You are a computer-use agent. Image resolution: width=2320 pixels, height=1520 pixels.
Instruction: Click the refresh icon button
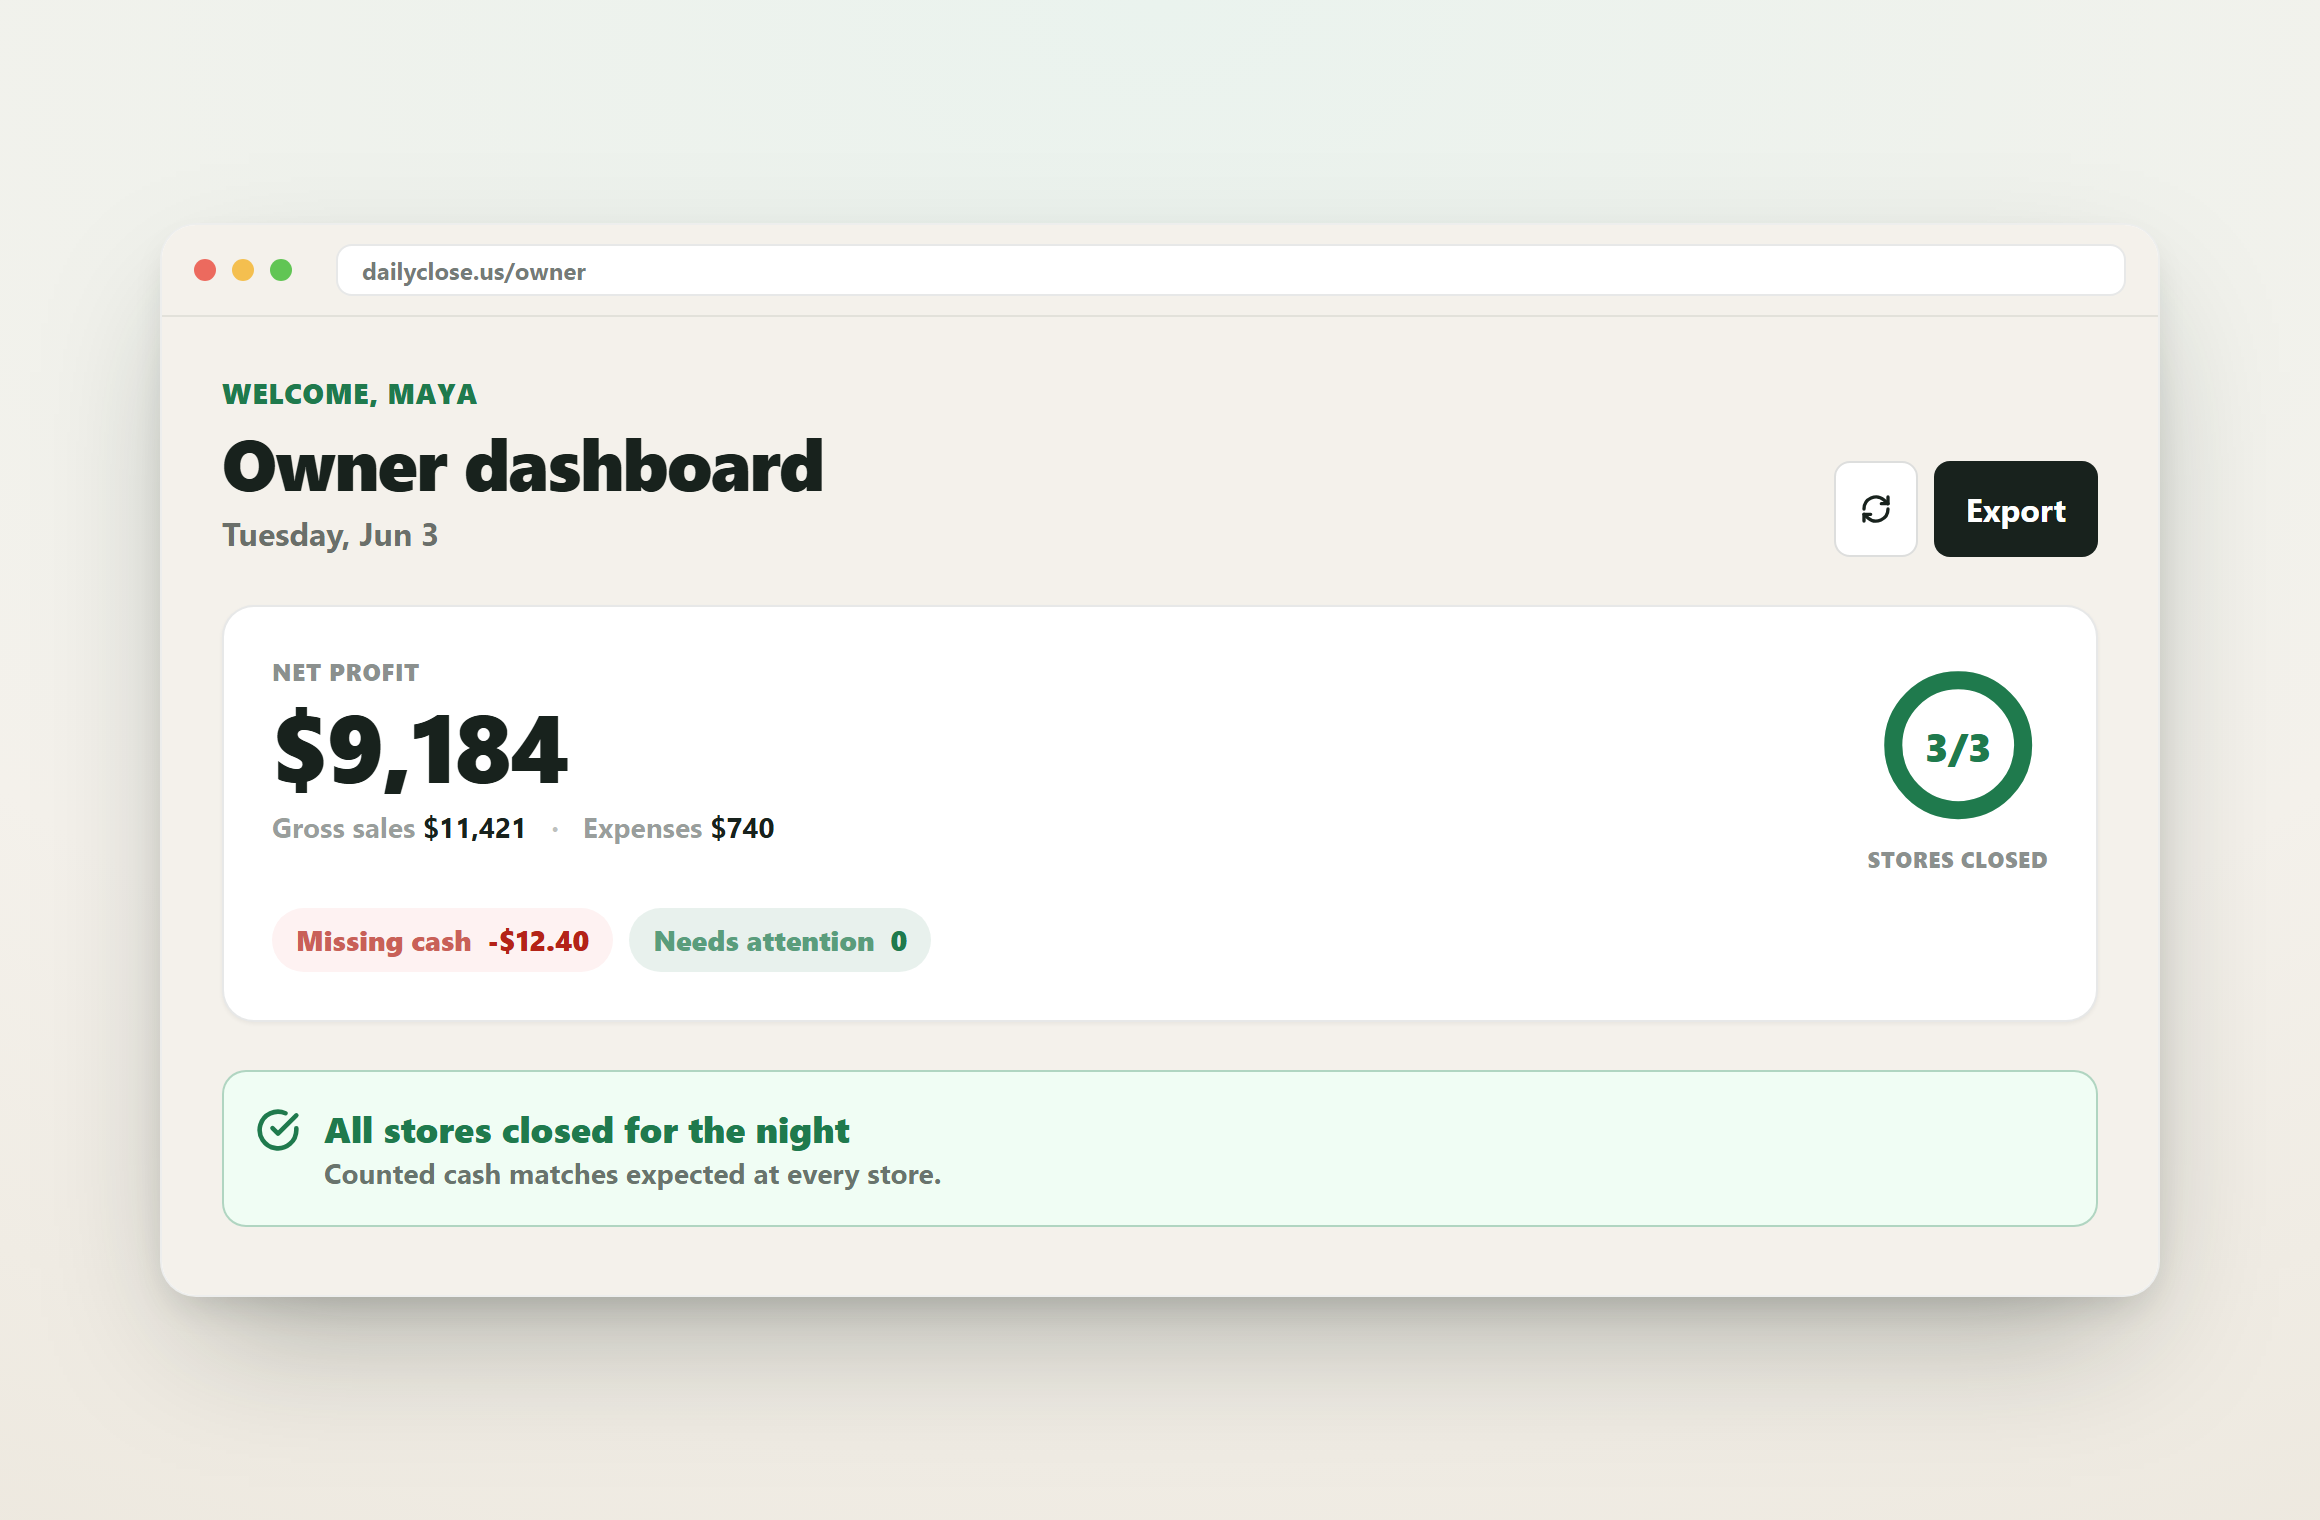click(x=1875, y=509)
